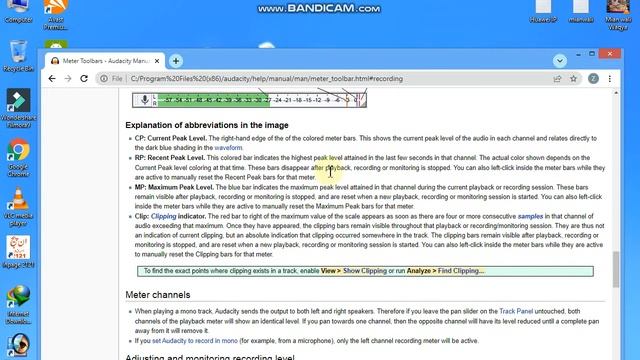640x360 pixels.
Task: Click the address bar URL
Action: point(267,78)
